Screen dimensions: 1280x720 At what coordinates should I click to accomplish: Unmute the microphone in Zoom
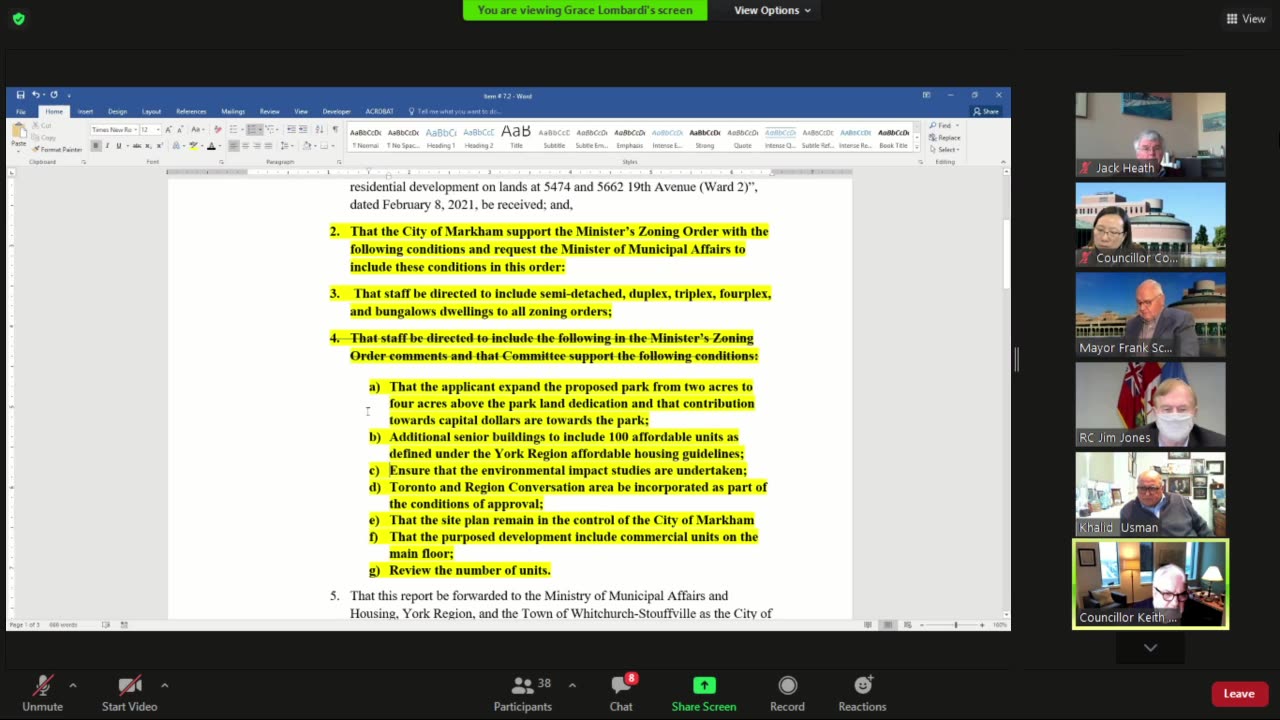point(42,693)
